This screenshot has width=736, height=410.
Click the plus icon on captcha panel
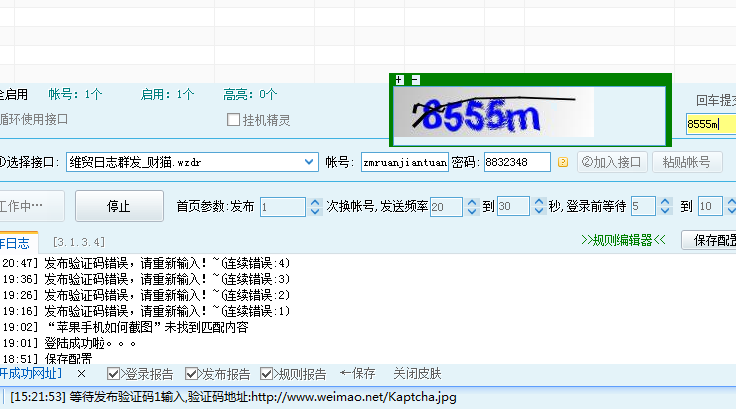point(399,80)
